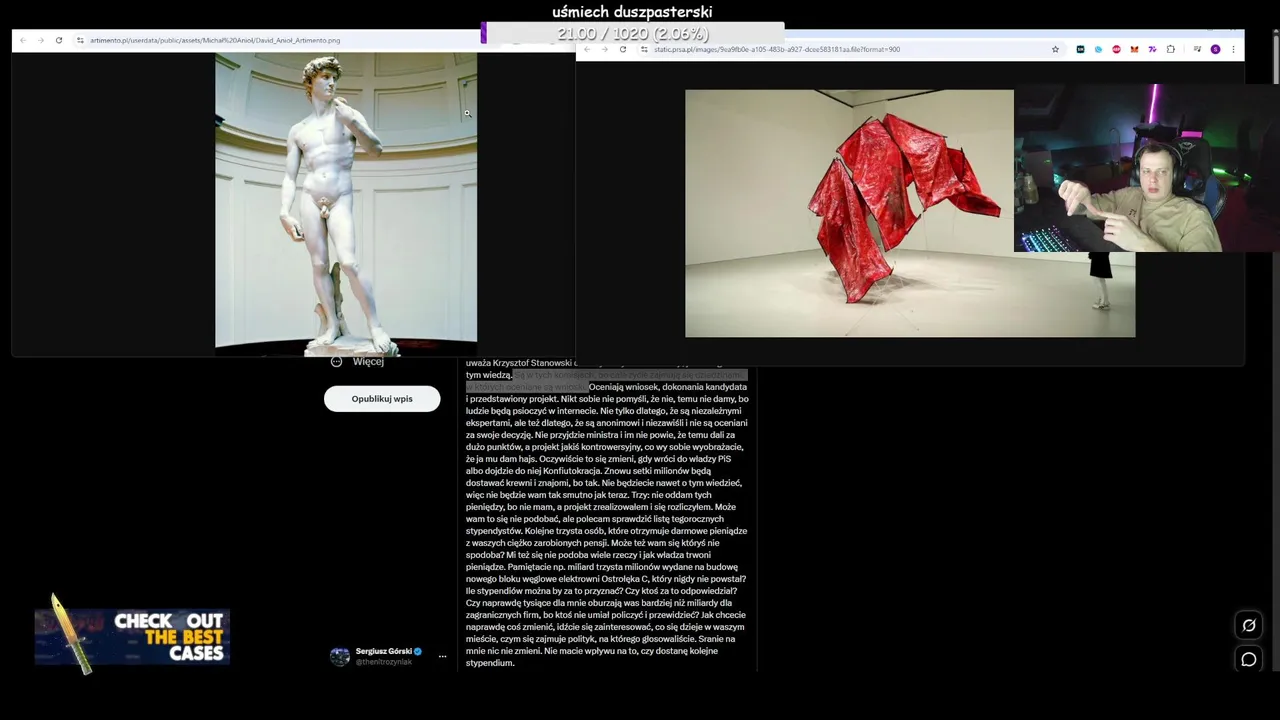Open the purple profile avatar in right browser
Screen dimensions: 1280x720
[1216, 49]
